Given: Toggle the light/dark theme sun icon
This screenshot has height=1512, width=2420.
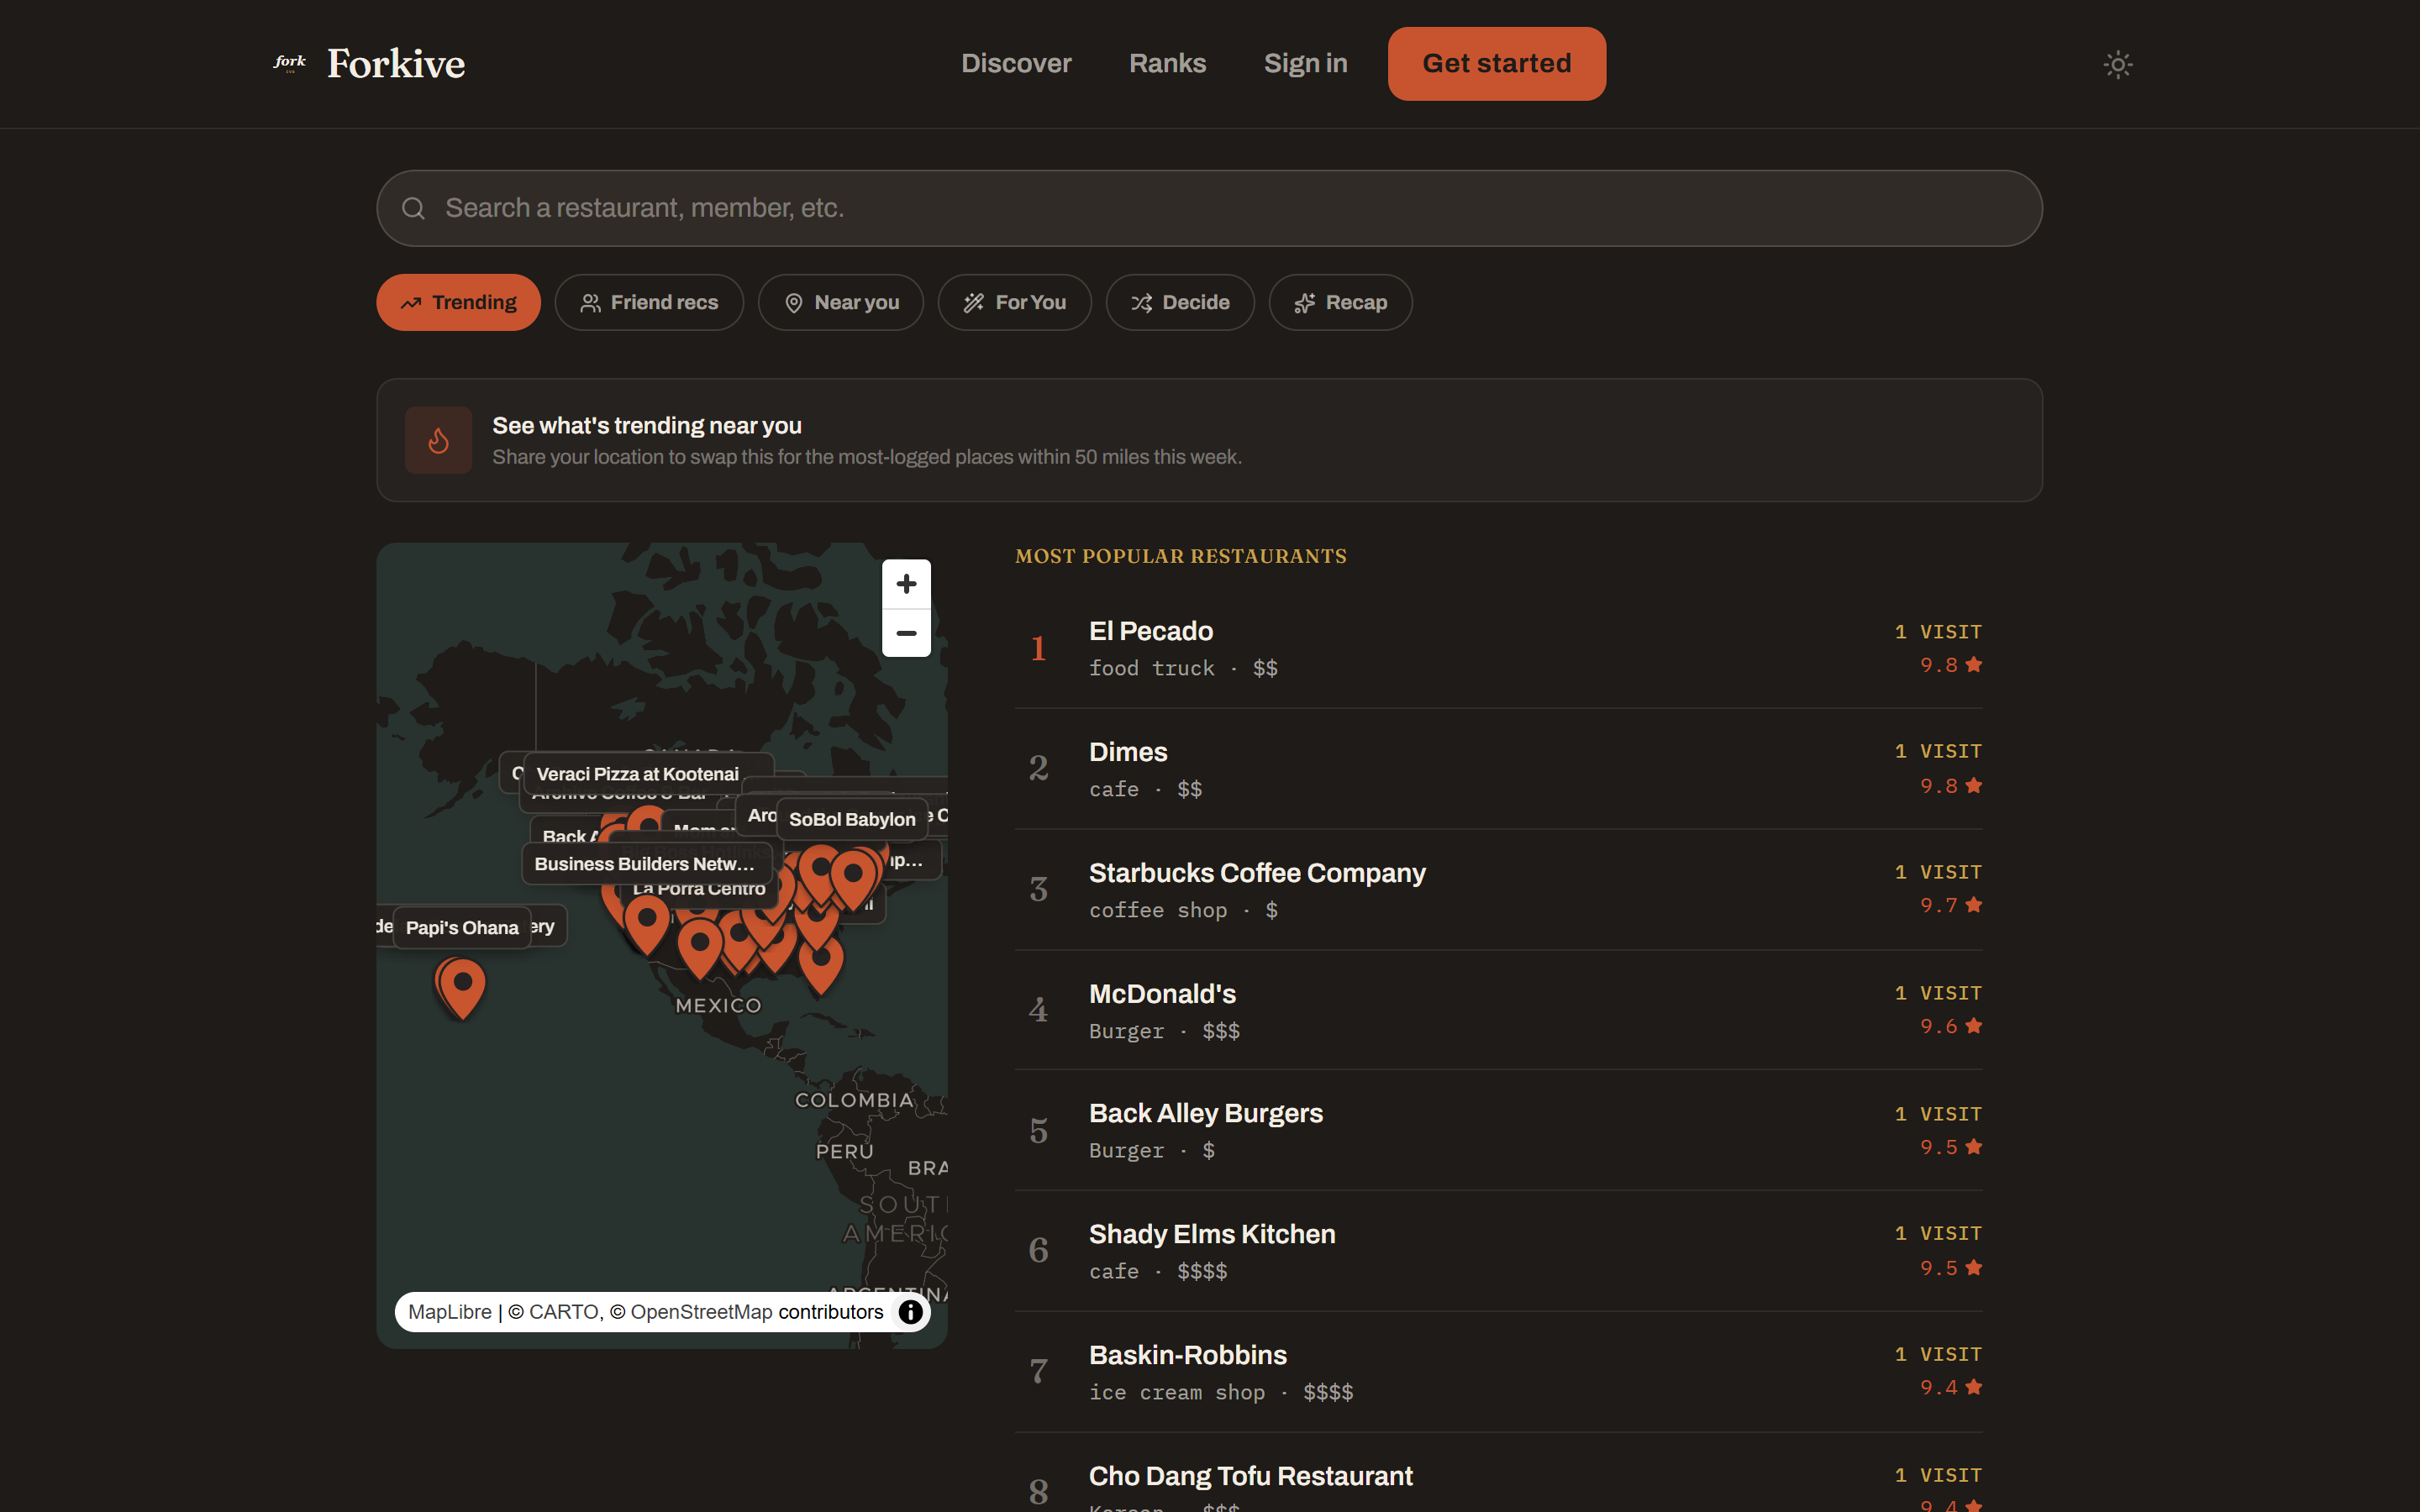Looking at the screenshot, I should pos(2117,65).
